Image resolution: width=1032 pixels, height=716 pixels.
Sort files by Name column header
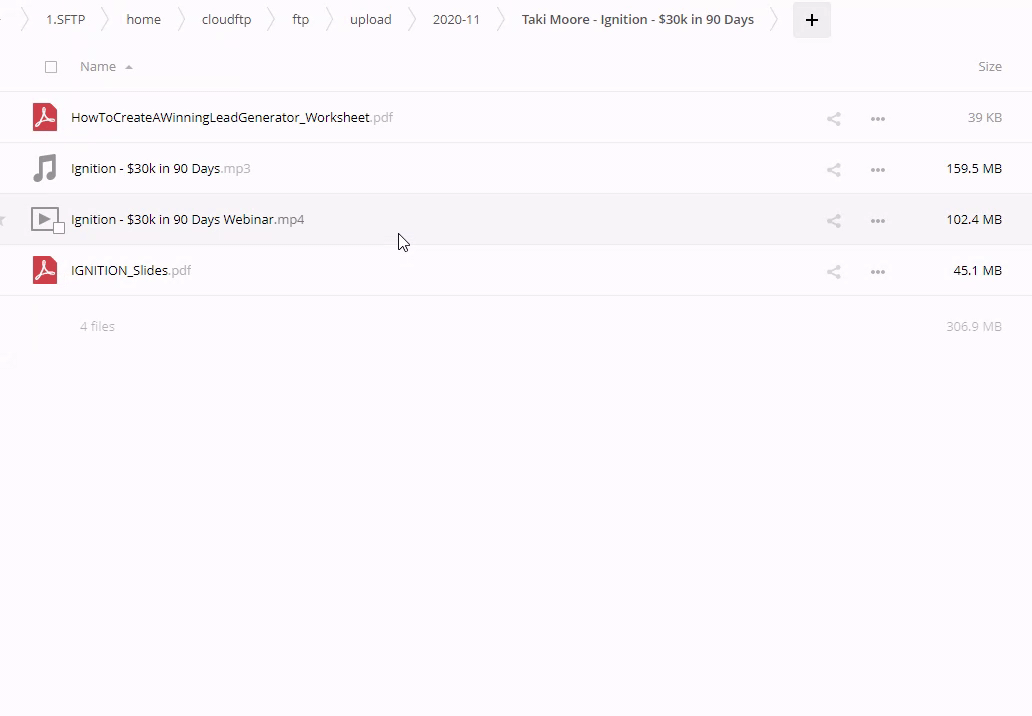(98, 67)
